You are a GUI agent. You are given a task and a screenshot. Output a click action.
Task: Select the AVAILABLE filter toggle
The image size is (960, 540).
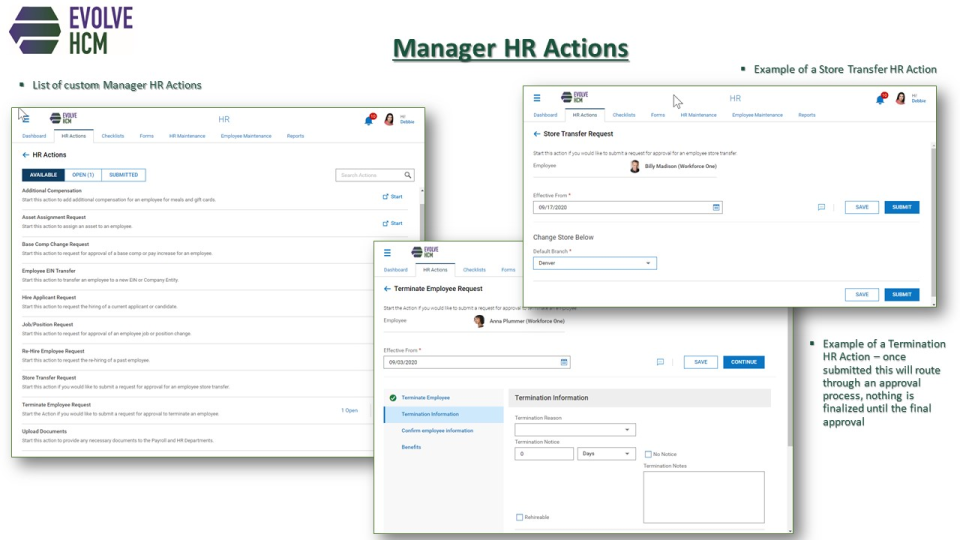43,175
